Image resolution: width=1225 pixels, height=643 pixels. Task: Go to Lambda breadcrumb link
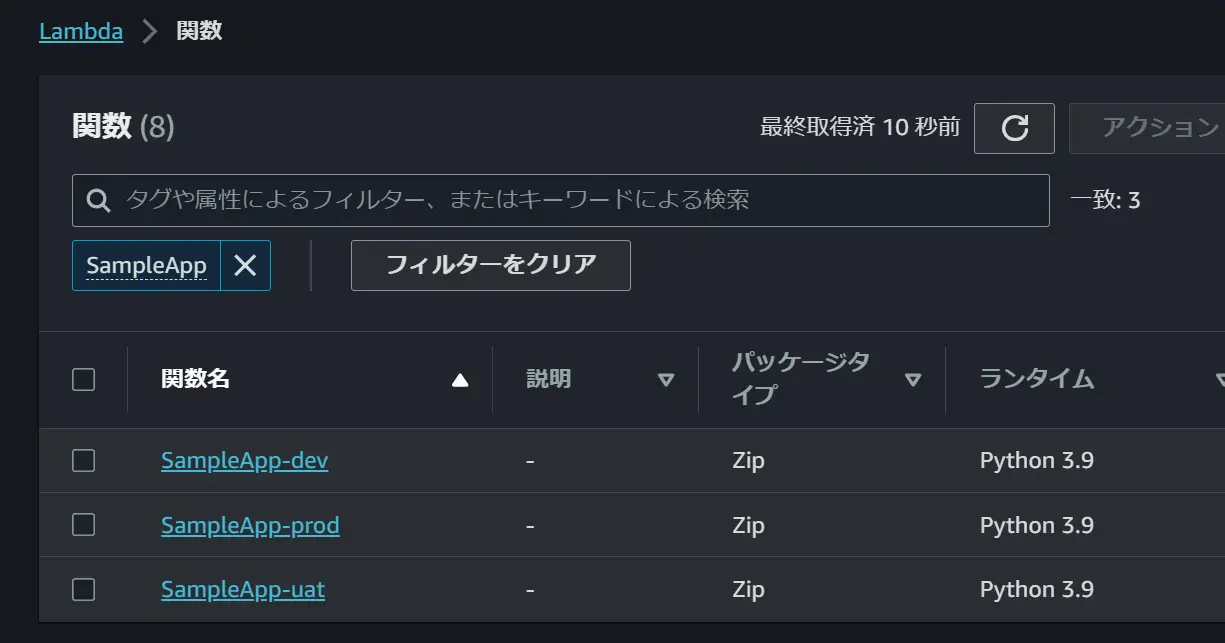(x=81, y=31)
